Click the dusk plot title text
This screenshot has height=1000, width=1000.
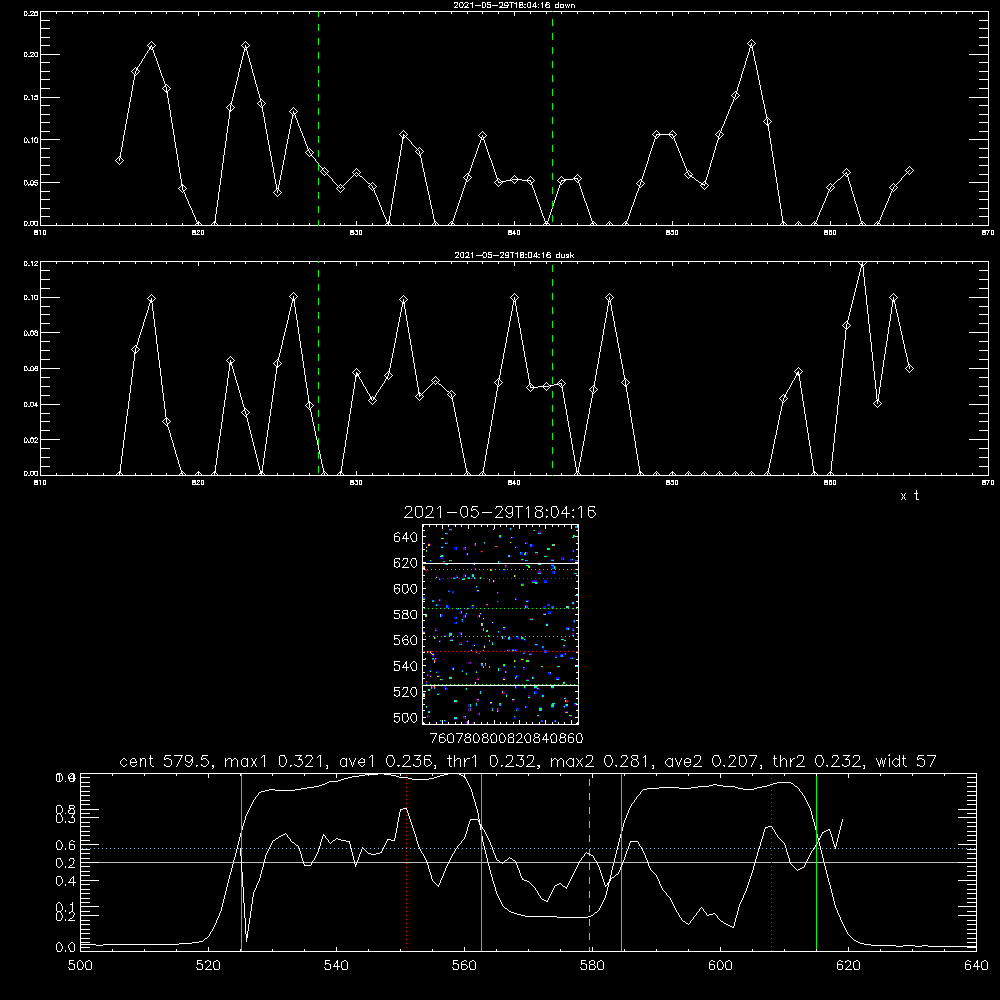pyautogui.click(x=514, y=255)
